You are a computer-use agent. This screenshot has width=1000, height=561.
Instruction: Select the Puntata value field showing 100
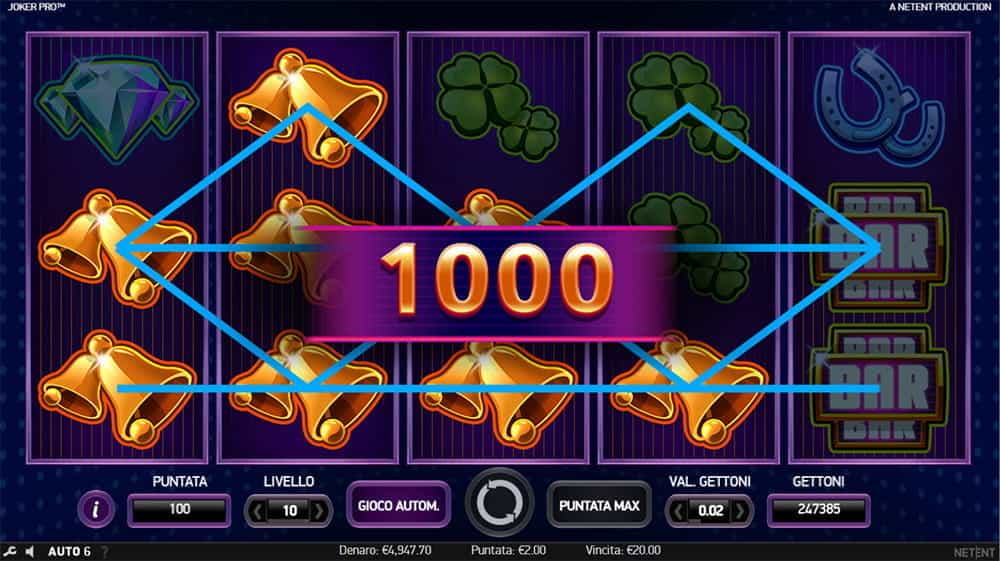click(x=179, y=509)
